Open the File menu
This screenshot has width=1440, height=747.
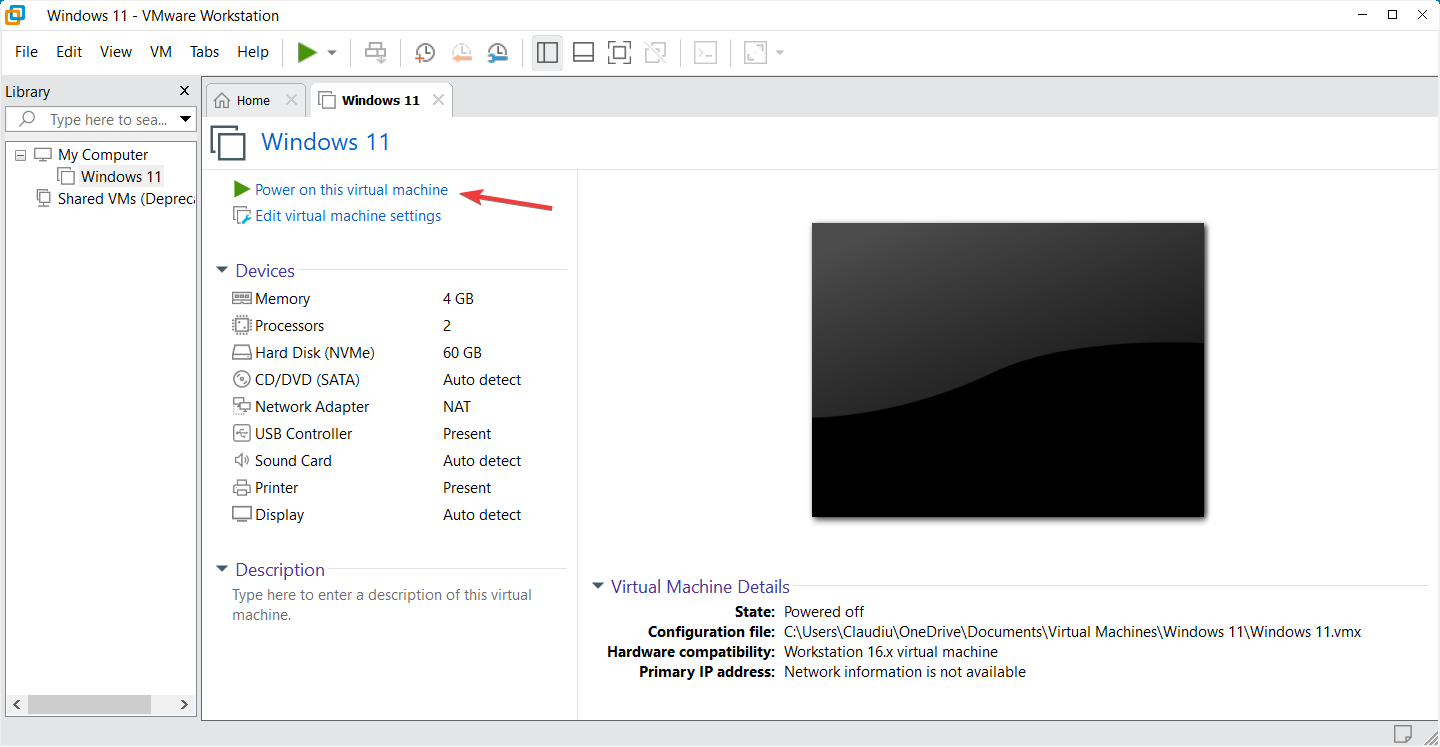coord(27,52)
